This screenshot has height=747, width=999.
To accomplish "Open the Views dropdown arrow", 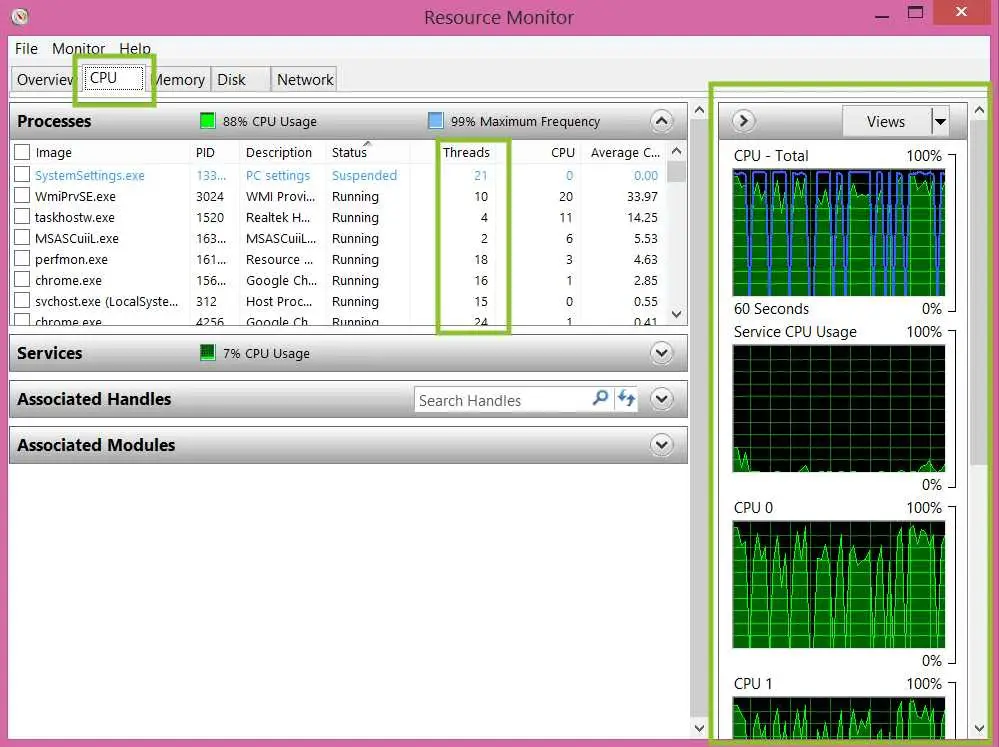I will click(940, 121).
